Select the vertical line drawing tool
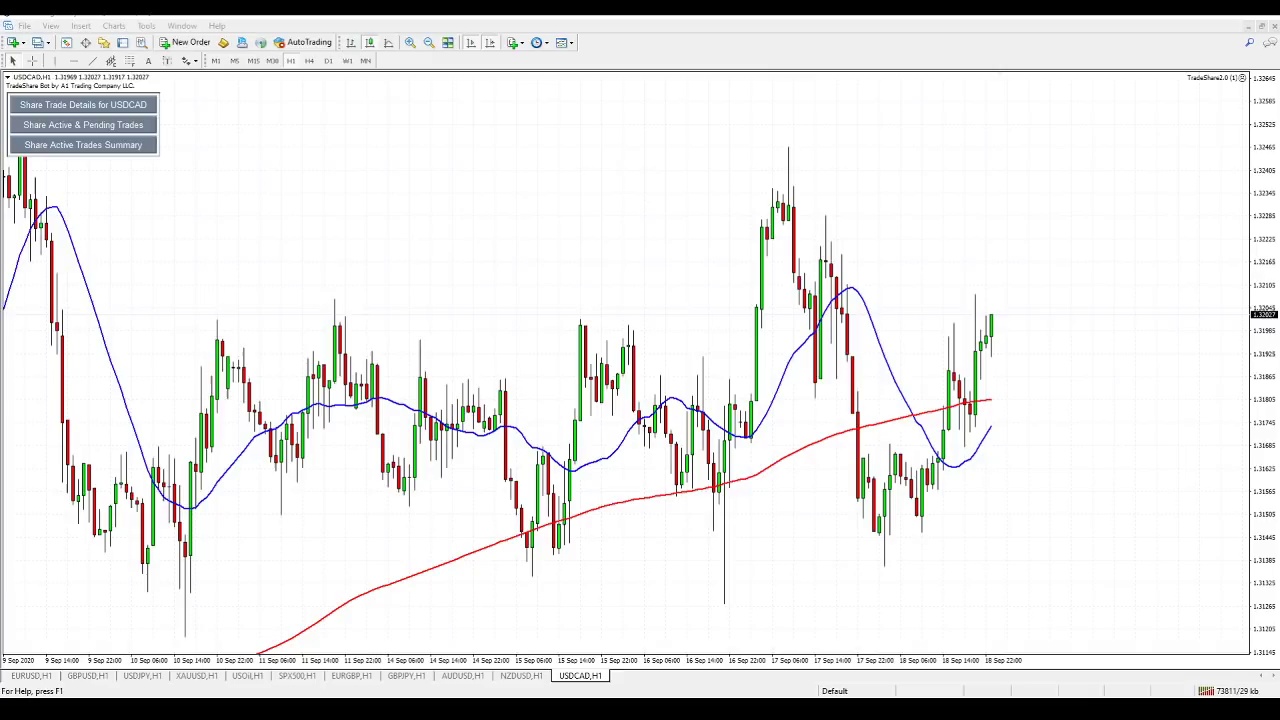The width and height of the screenshot is (1280, 720). (x=55, y=61)
